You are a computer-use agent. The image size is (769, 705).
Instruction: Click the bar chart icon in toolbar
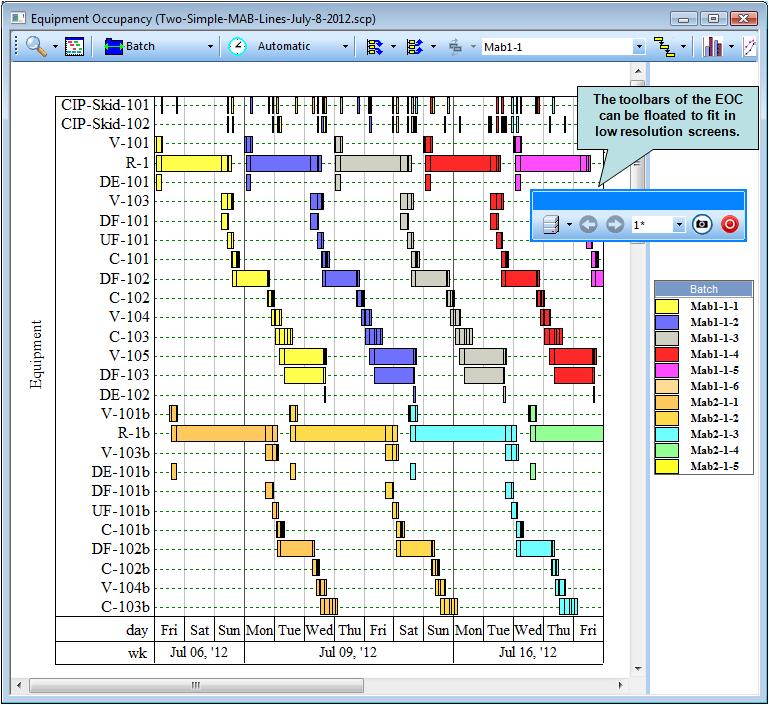pyautogui.click(x=713, y=47)
